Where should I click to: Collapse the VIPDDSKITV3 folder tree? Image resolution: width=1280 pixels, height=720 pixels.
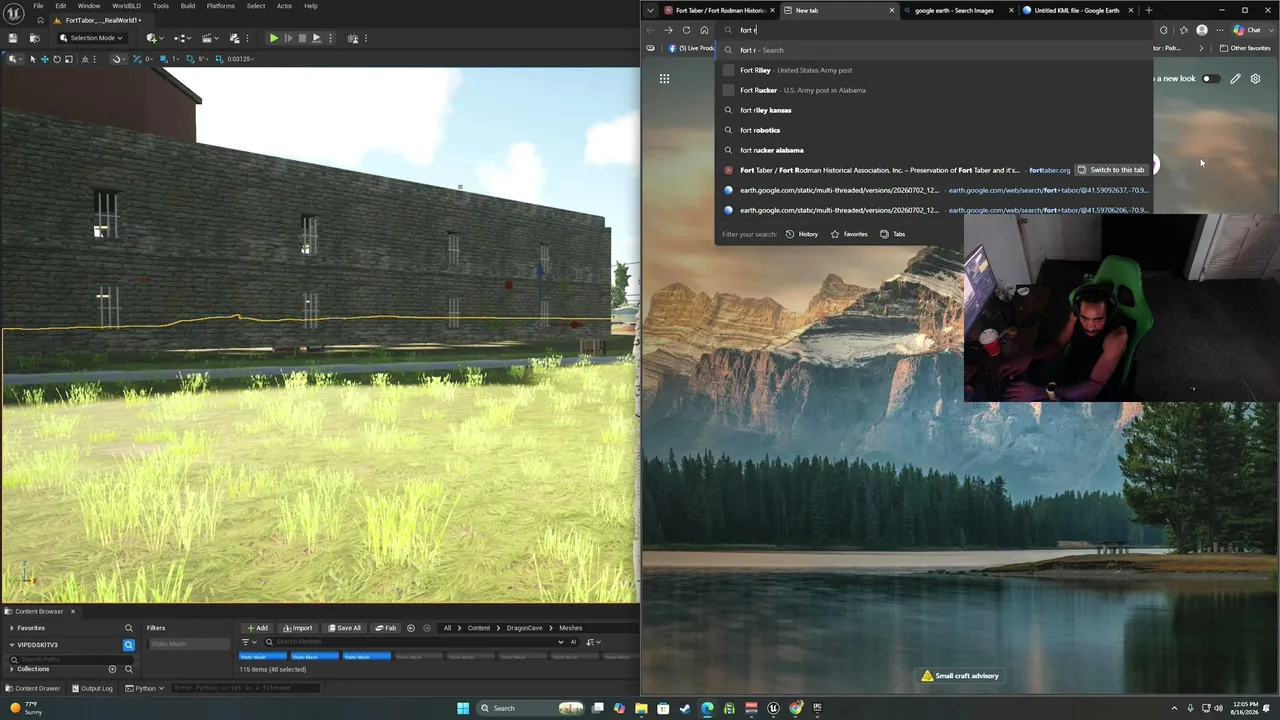pyautogui.click(x=12, y=645)
